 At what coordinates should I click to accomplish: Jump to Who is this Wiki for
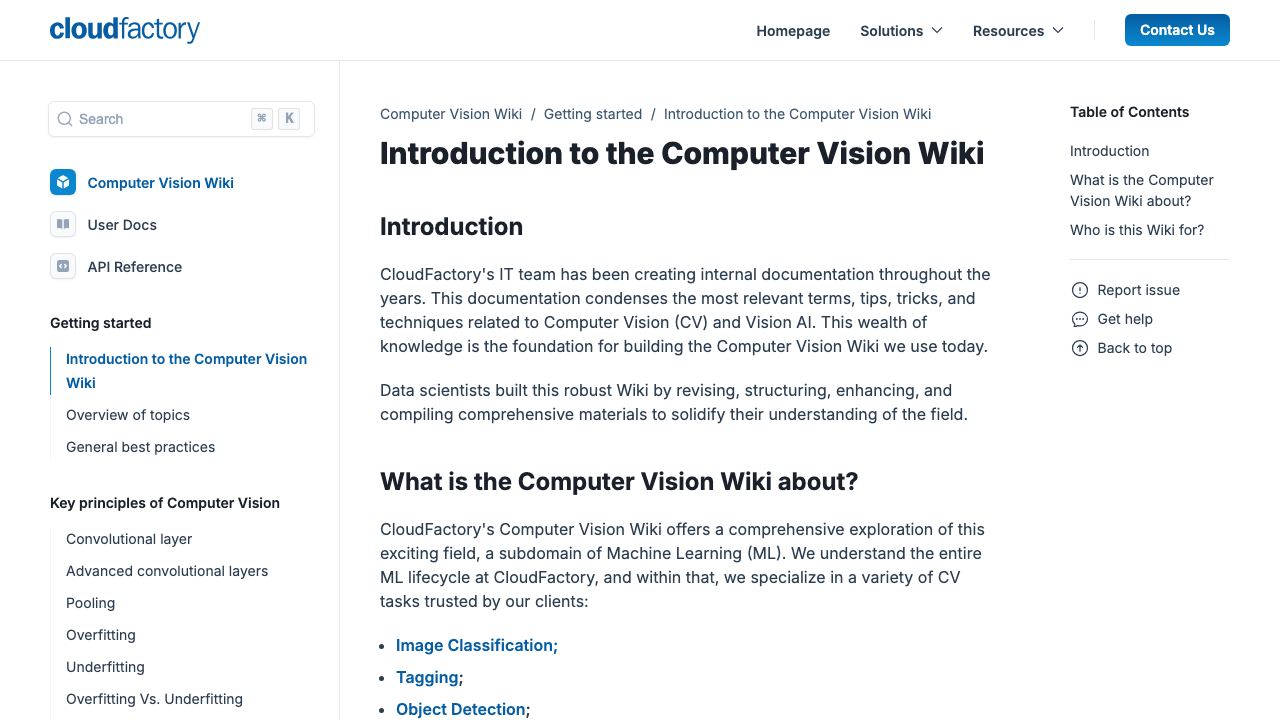[x=1137, y=230]
